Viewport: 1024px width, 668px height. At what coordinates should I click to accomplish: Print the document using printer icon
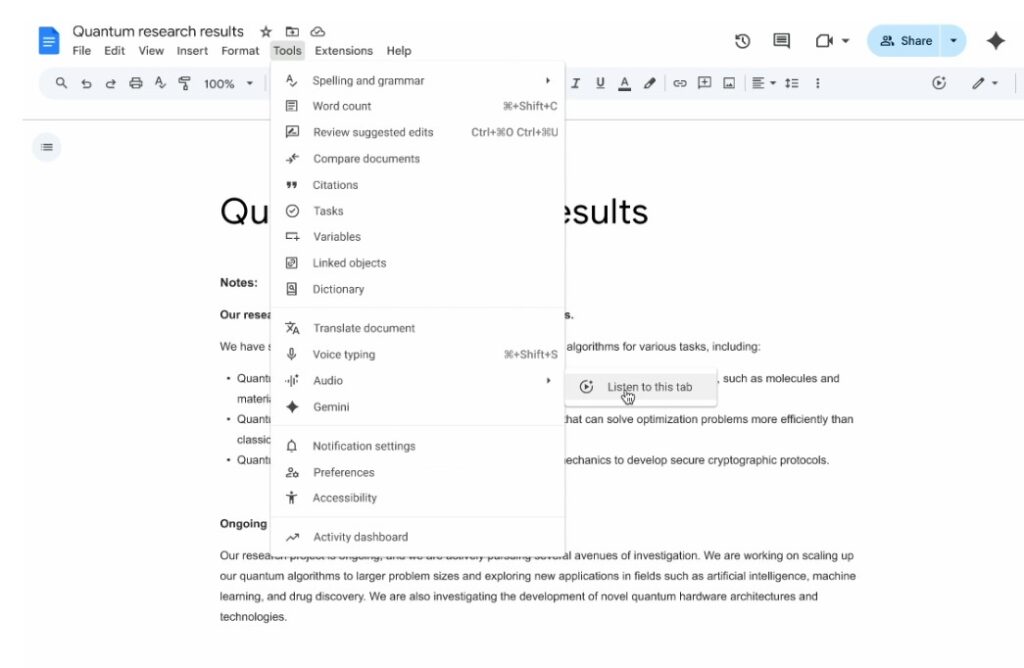[x=135, y=83]
